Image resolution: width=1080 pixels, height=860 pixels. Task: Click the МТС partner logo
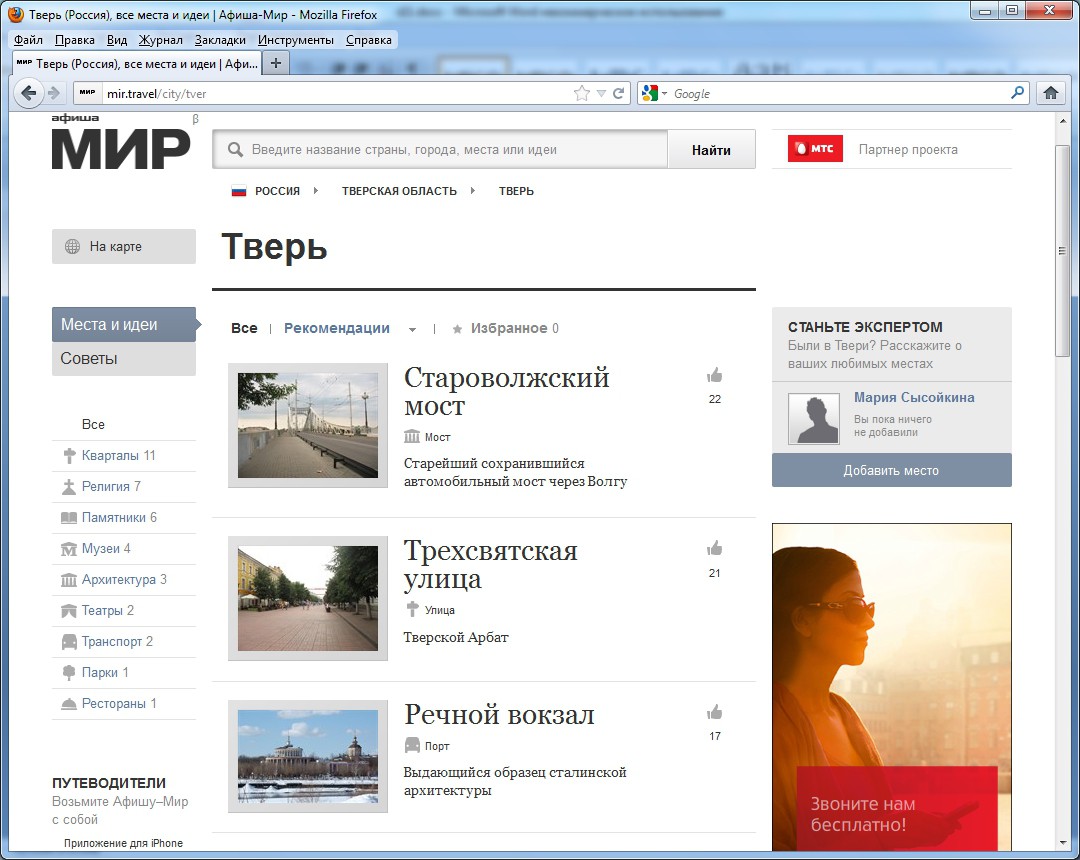(815, 149)
